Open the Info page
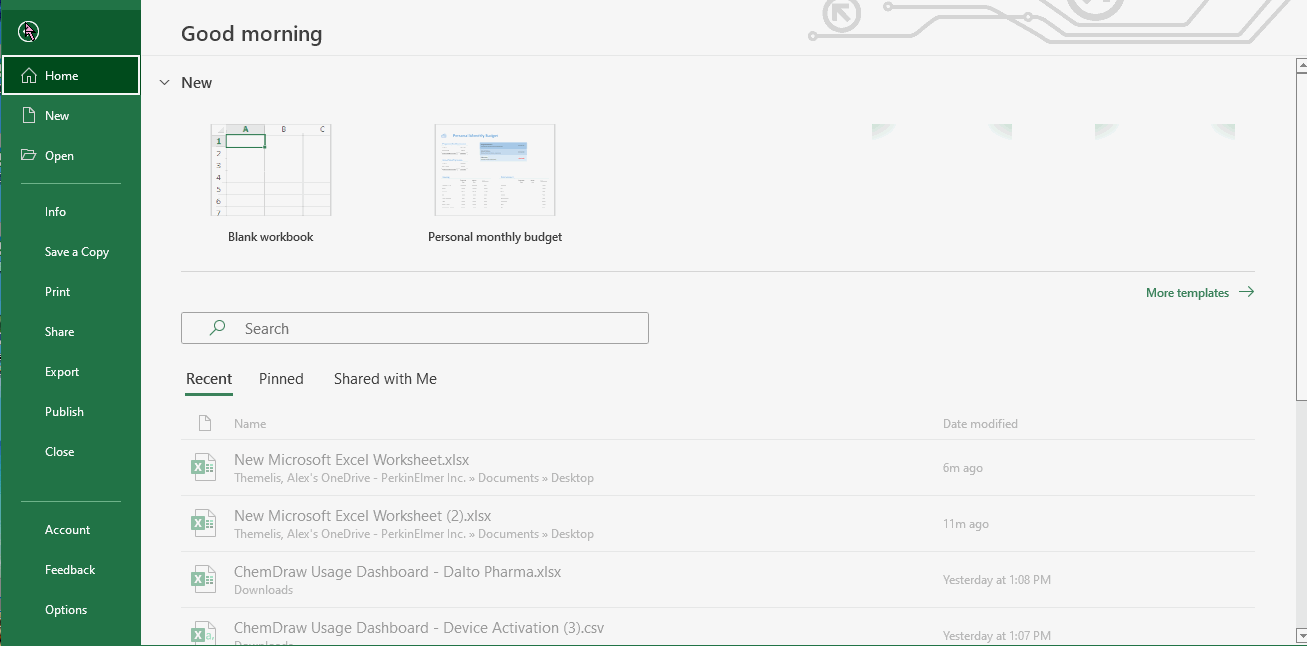The height and width of the screenshot is (646, 1307). (x=55, y=212)
